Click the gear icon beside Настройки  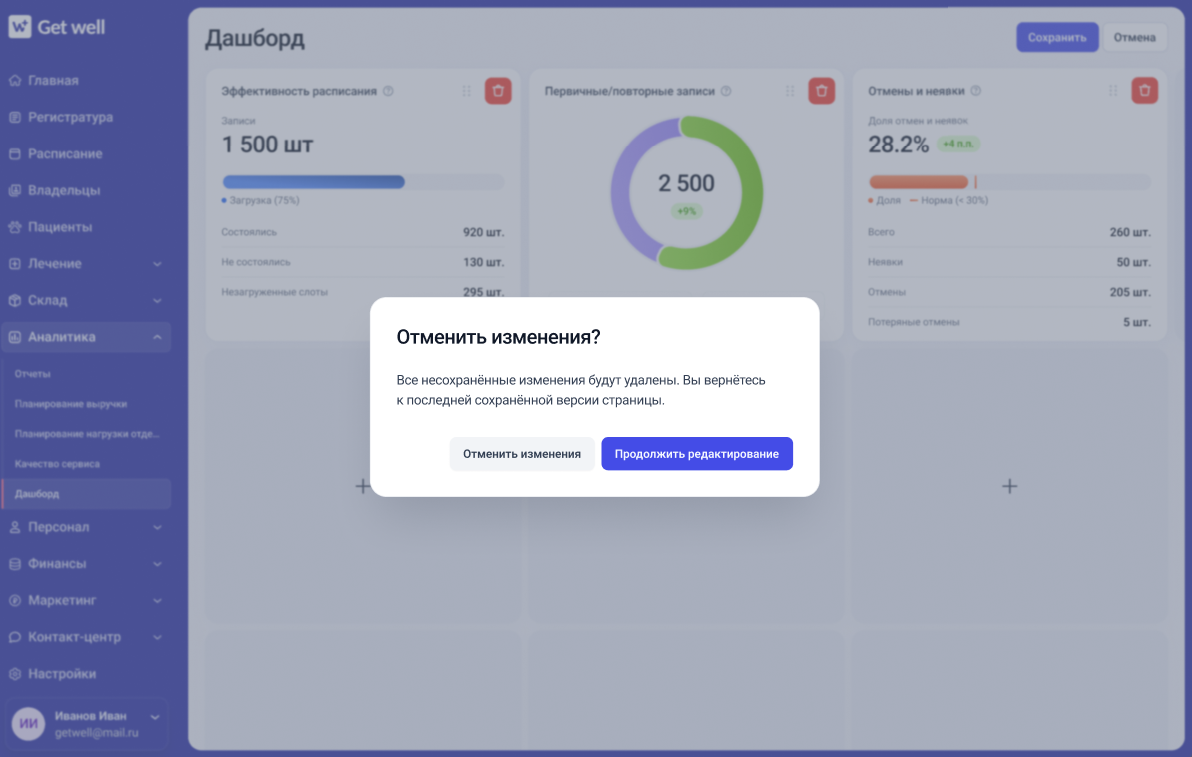15,673
